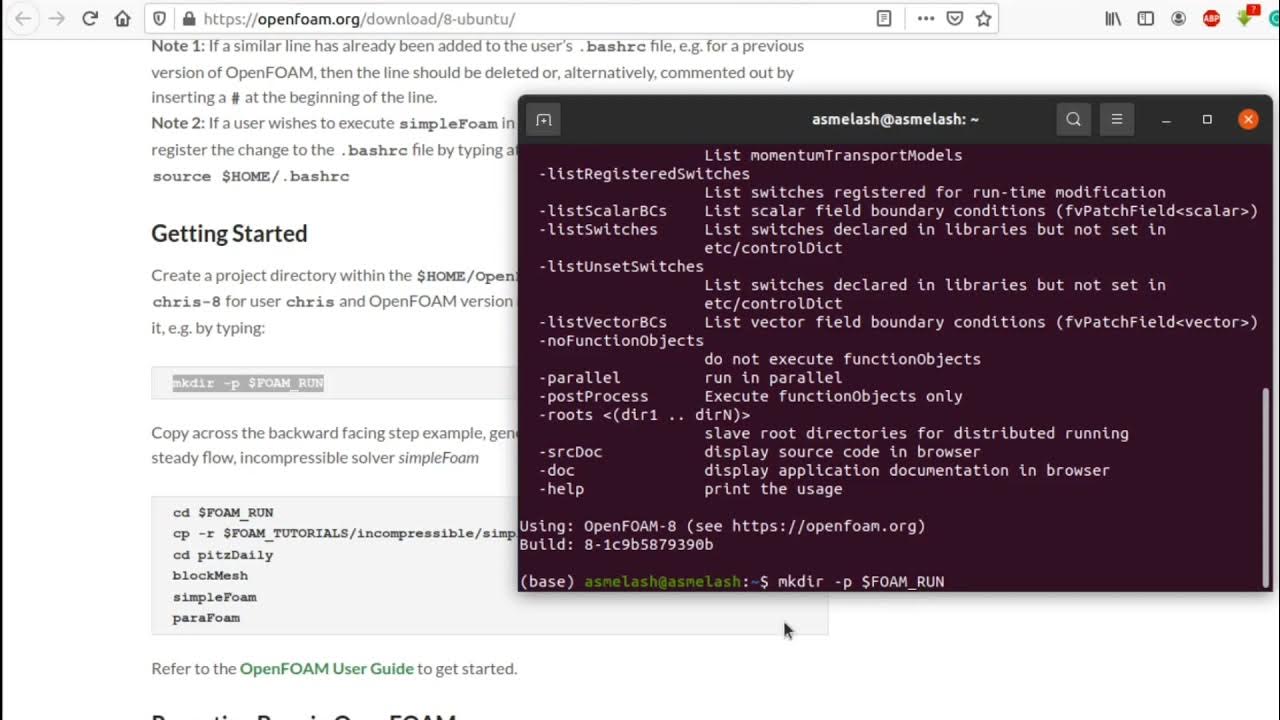
Task: Minimize the terminal window
Action: coord(1166,119)
